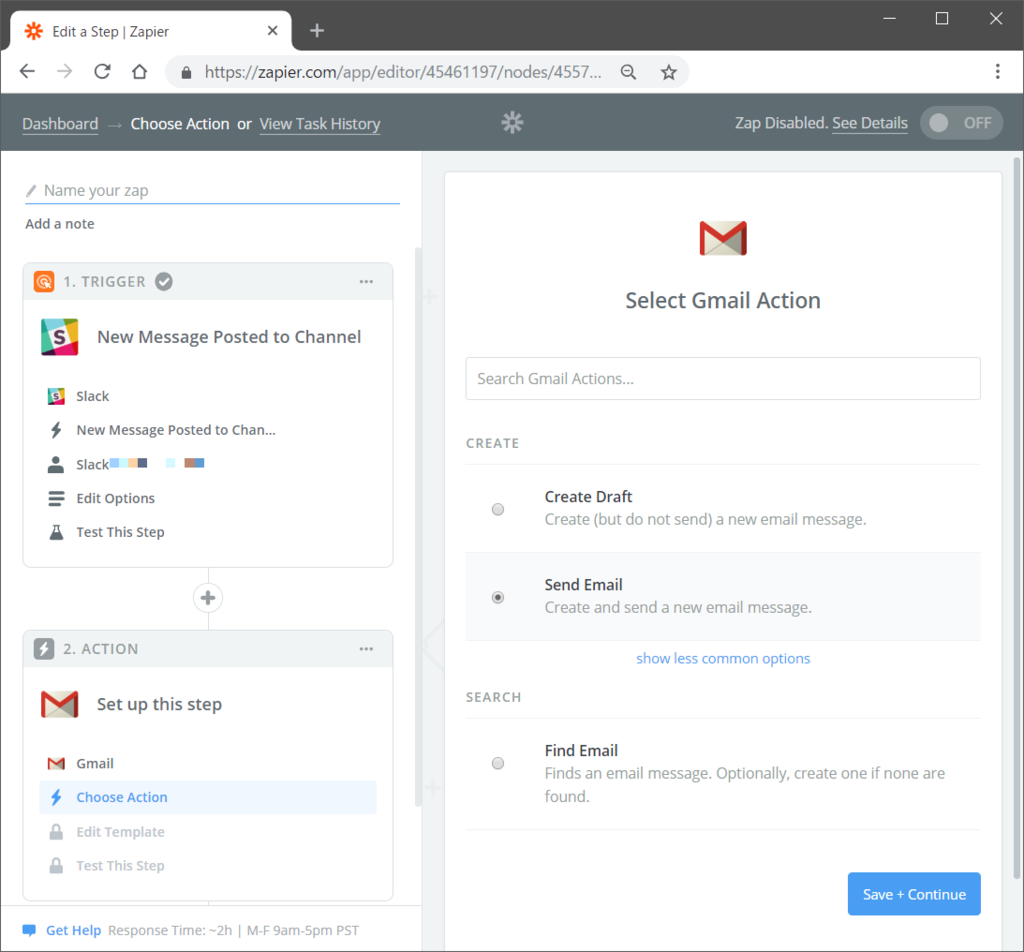Click the plus button to add a step
The height and width of the screenshot is (952, 1024).
(x=208, y=597)
